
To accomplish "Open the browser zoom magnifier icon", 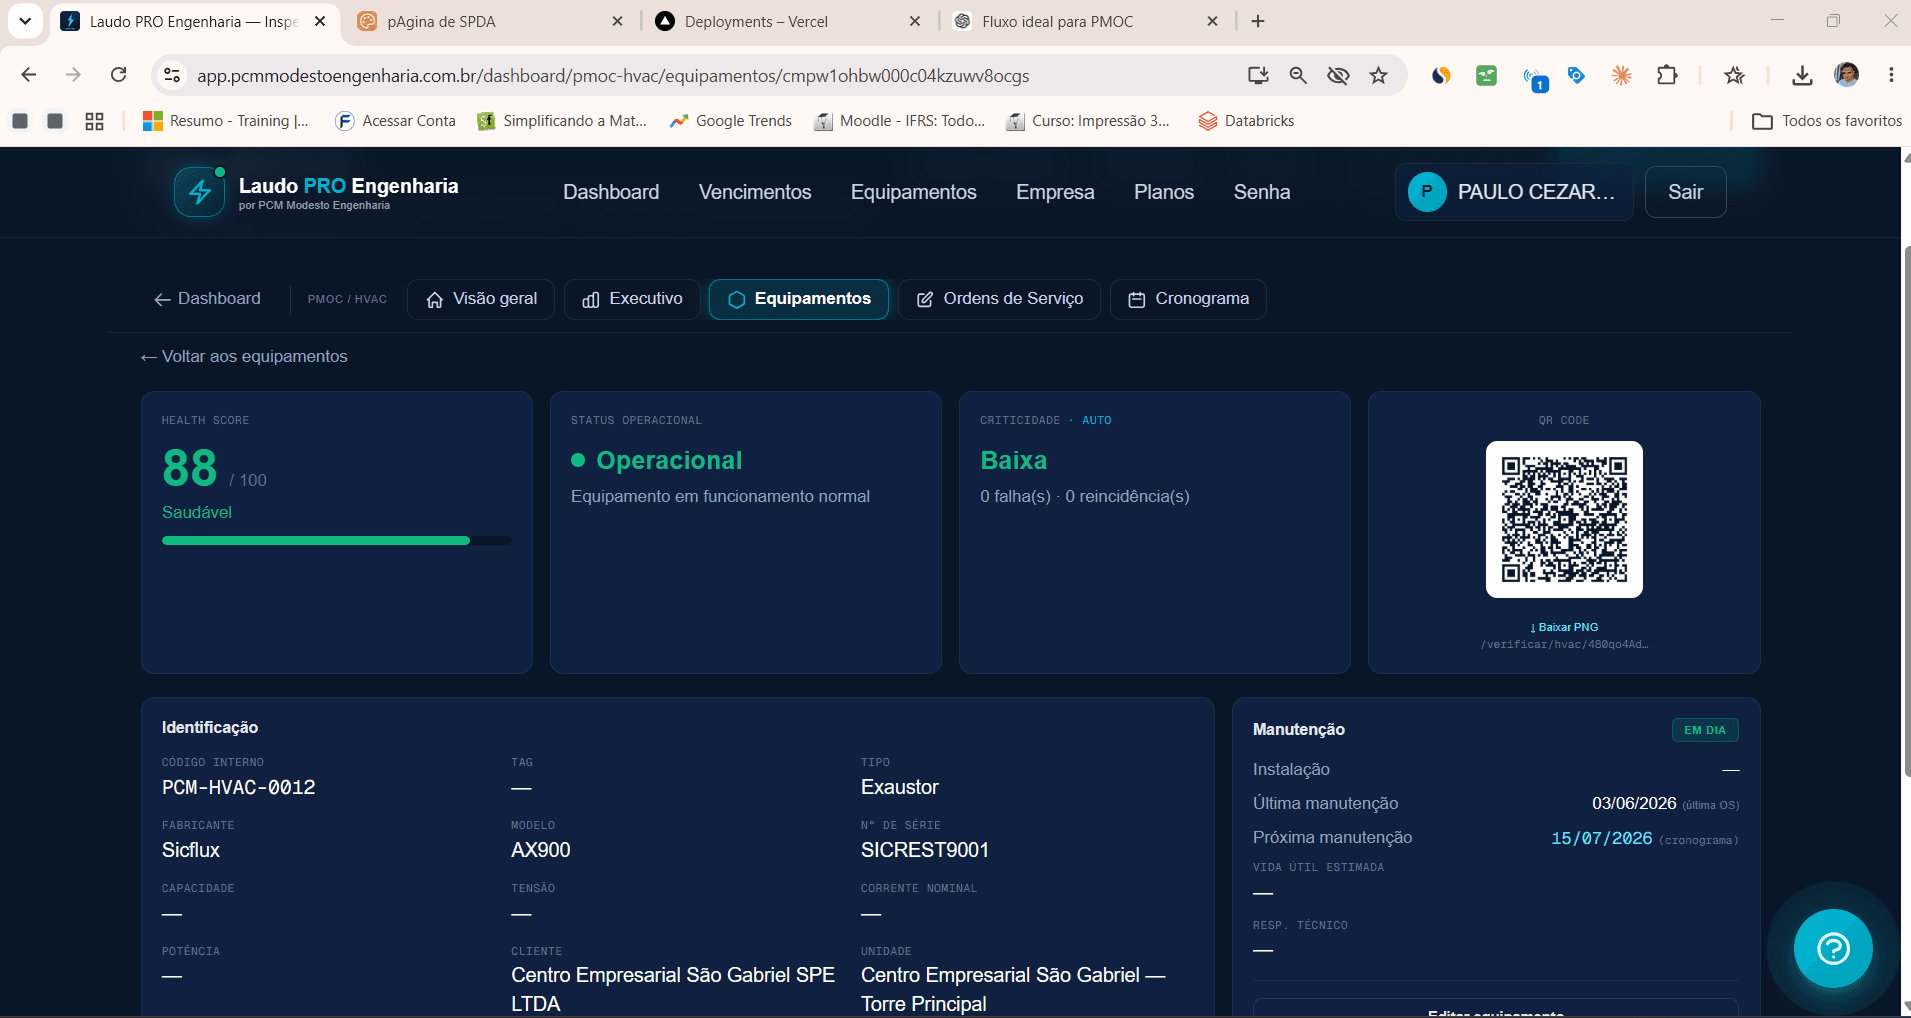I will [1298, 75].
